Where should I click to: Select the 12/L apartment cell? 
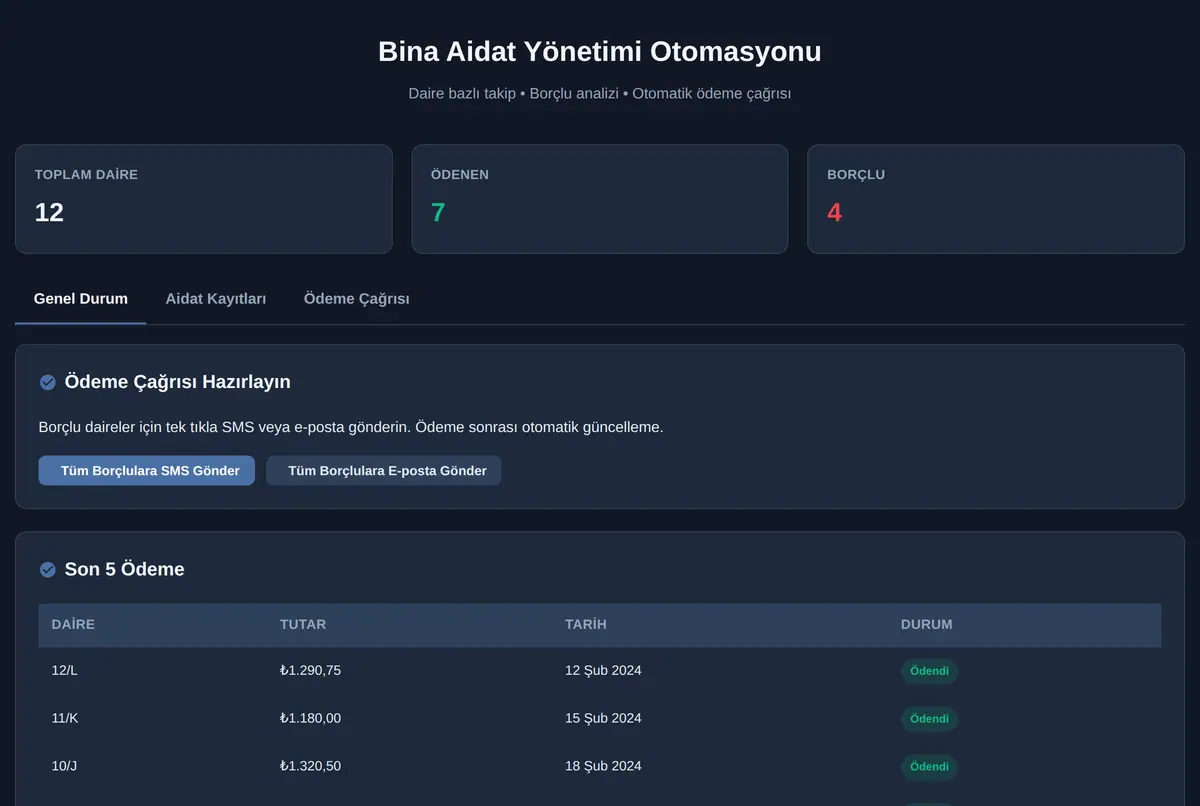(65, 670)
